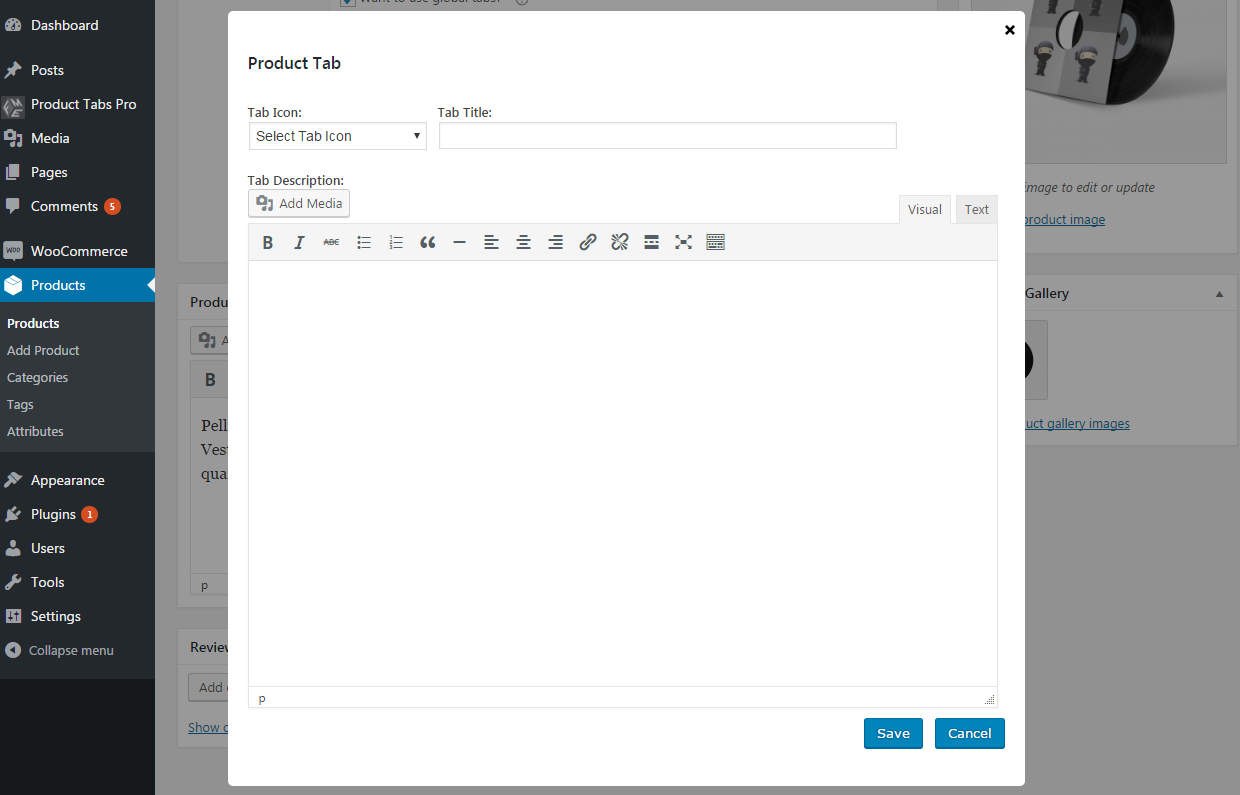Open distraction-free fullscreen mode
Screen dimensions: 1240x795
tap(683, 242)
